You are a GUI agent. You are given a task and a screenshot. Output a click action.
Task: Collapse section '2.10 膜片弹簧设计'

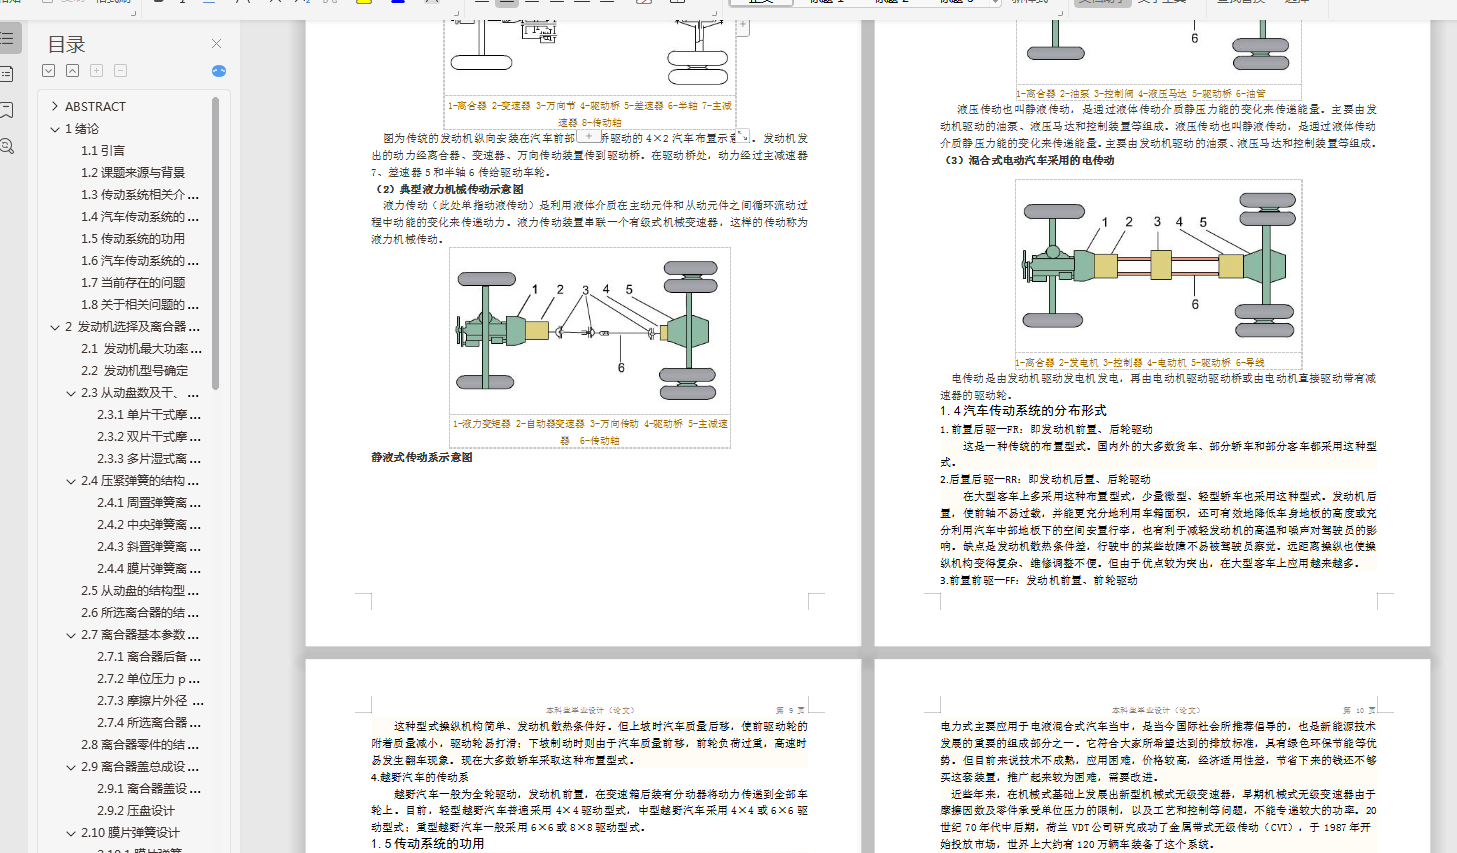(71, 833)
